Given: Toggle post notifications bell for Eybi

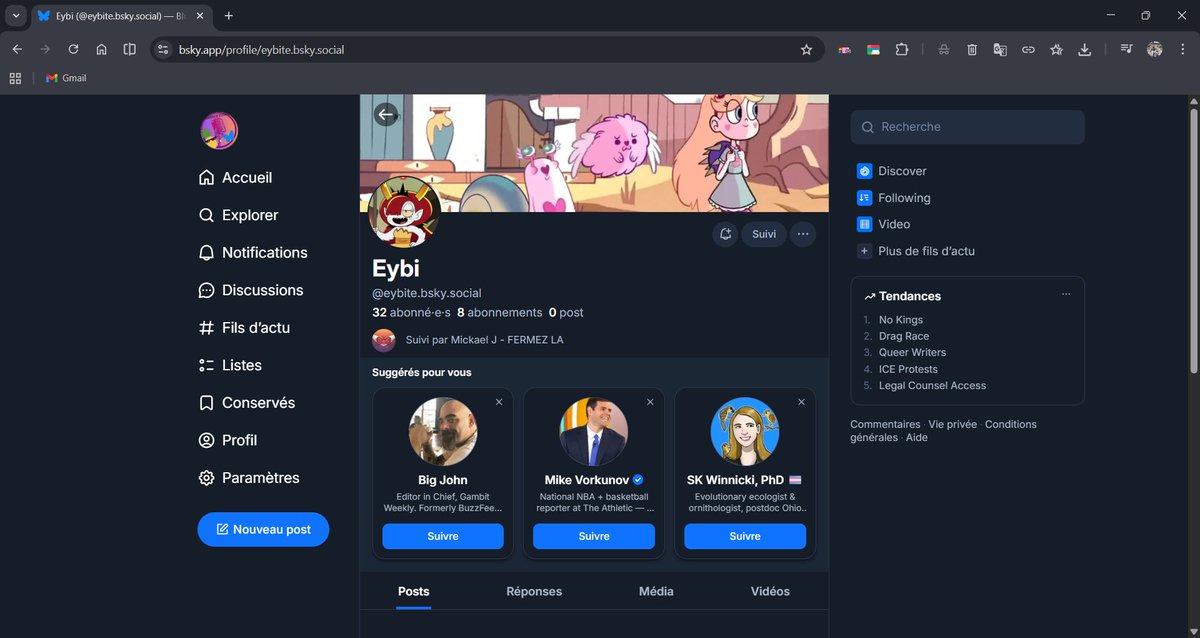Looking at the screenshot, I should tap(725, 234).
